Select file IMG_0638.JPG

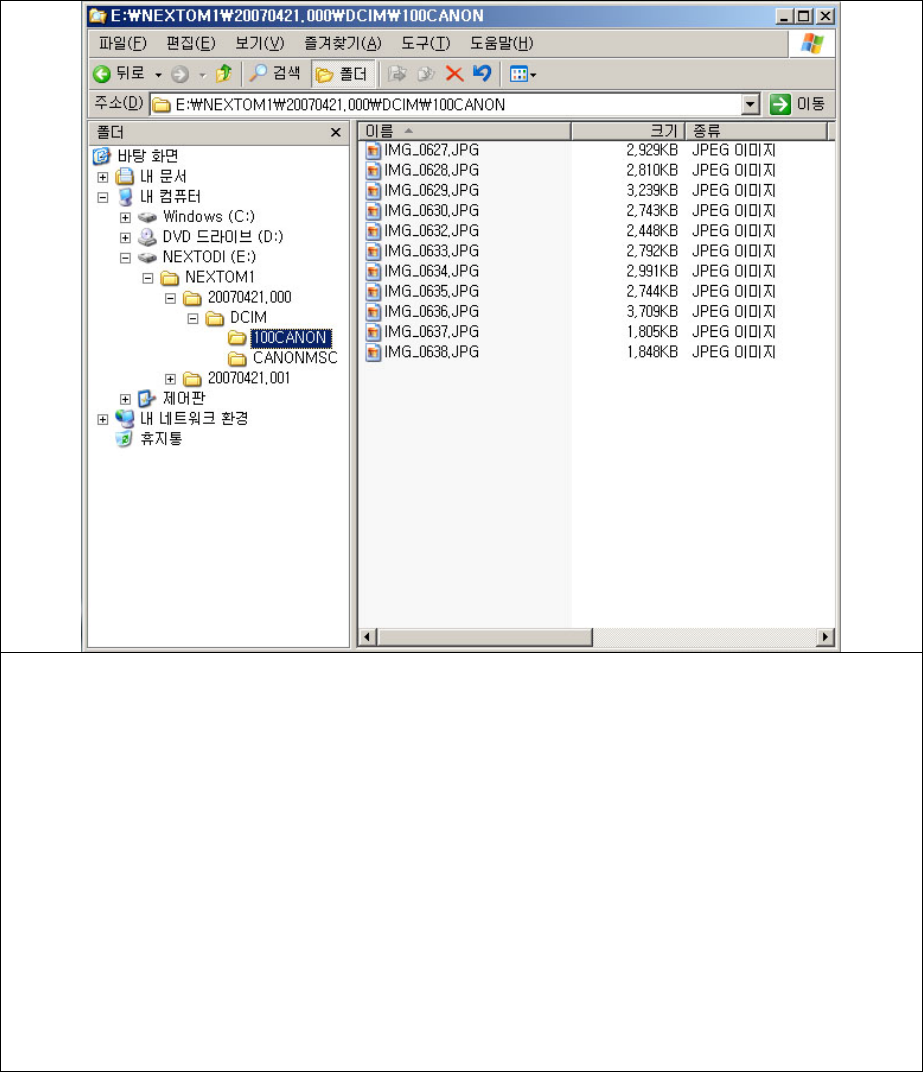[x=431, y=352]
